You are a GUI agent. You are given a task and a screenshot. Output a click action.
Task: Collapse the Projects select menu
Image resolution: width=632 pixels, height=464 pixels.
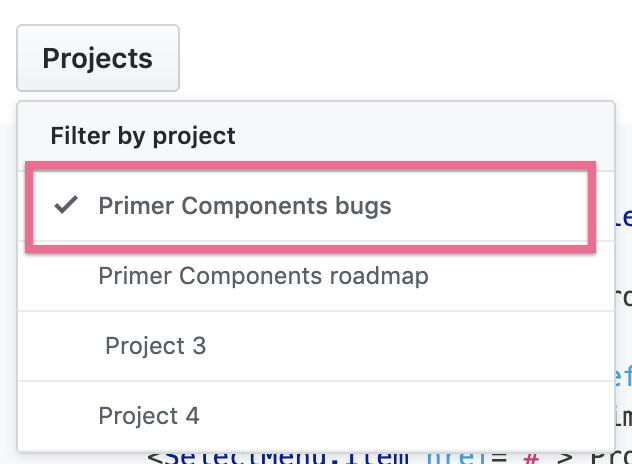[97, 58]
